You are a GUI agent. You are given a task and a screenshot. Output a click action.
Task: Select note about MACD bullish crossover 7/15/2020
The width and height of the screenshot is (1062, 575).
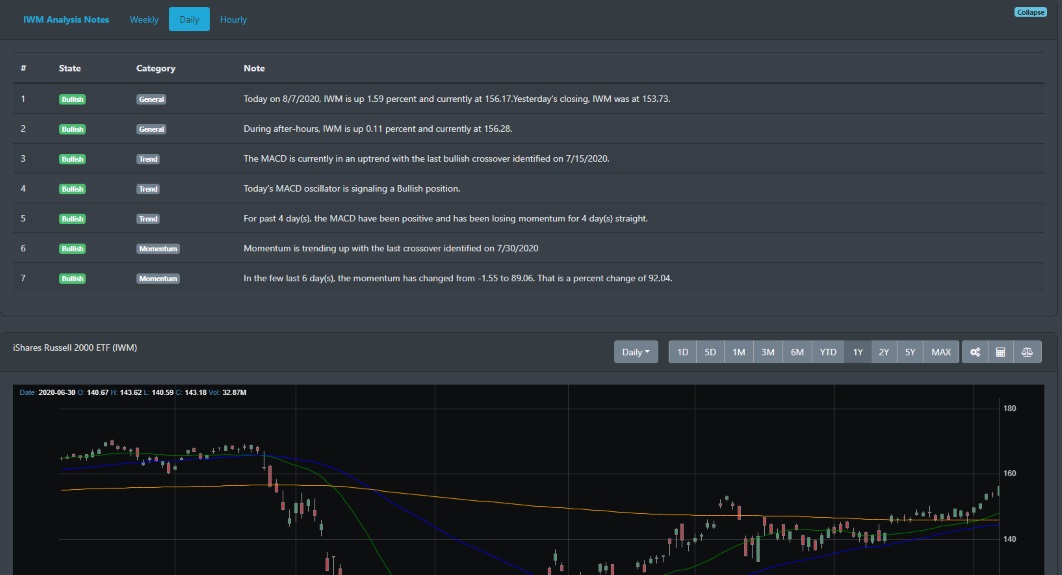pos(427,158)
